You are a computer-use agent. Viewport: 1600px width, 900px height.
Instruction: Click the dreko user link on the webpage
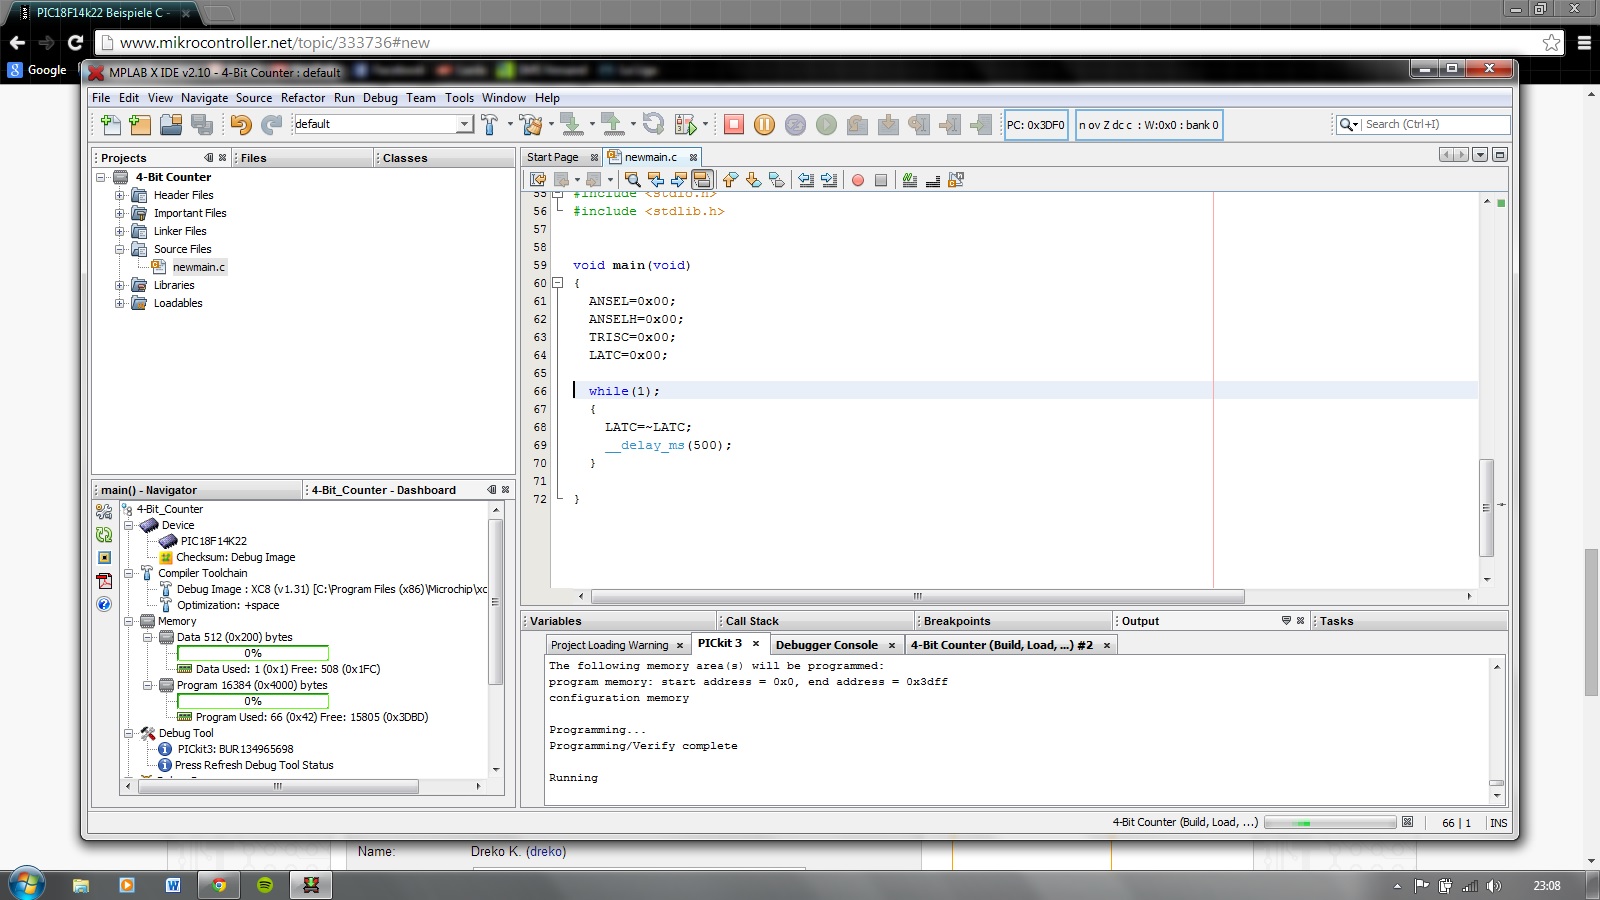tap(547, 852)
